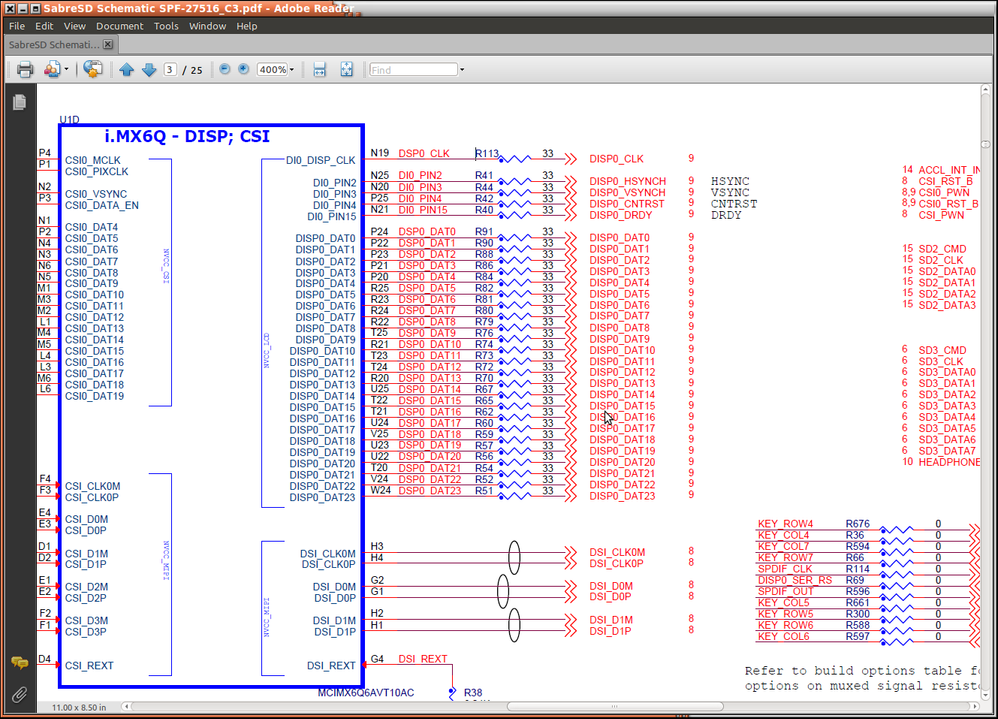
Task: Click the Find search field
Action: (x=413, y=69)
